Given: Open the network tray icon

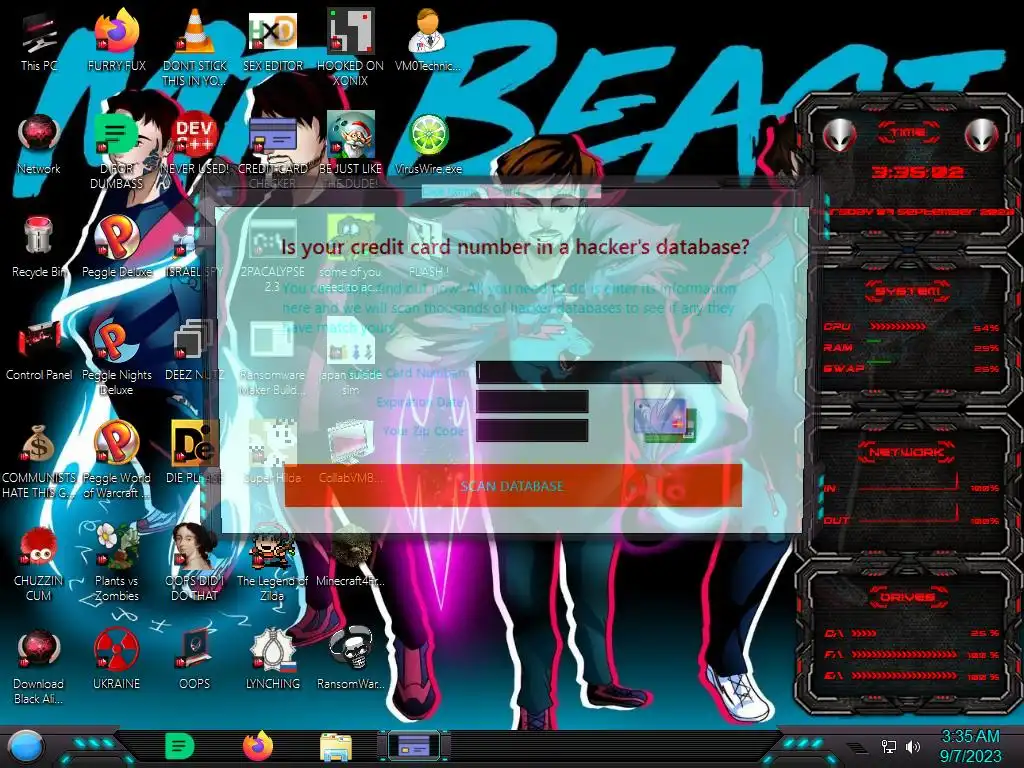Looking at the screenshot, I should (x=888, y=746).
